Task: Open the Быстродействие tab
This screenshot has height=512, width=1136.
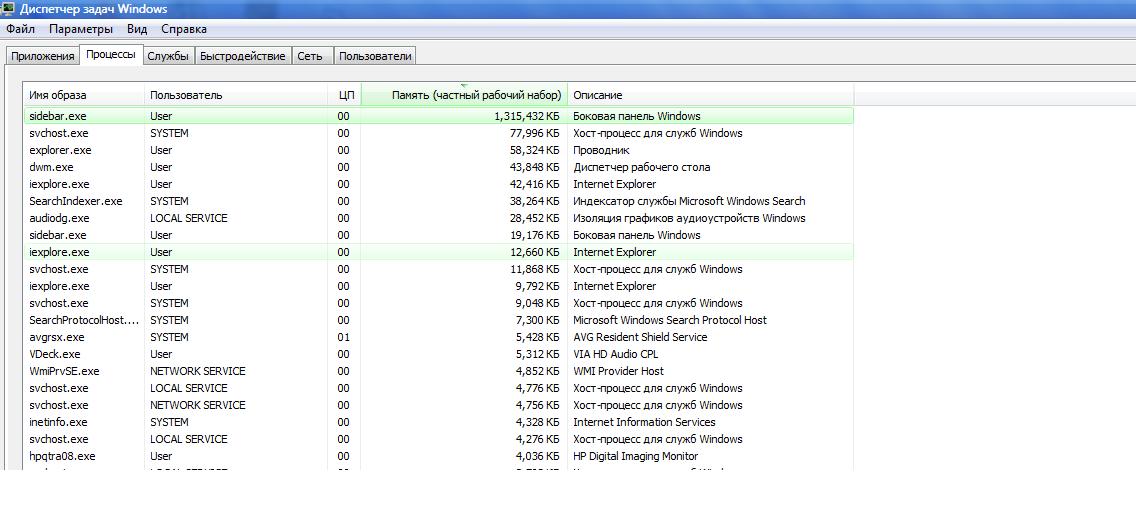Action: click(243, 56)
